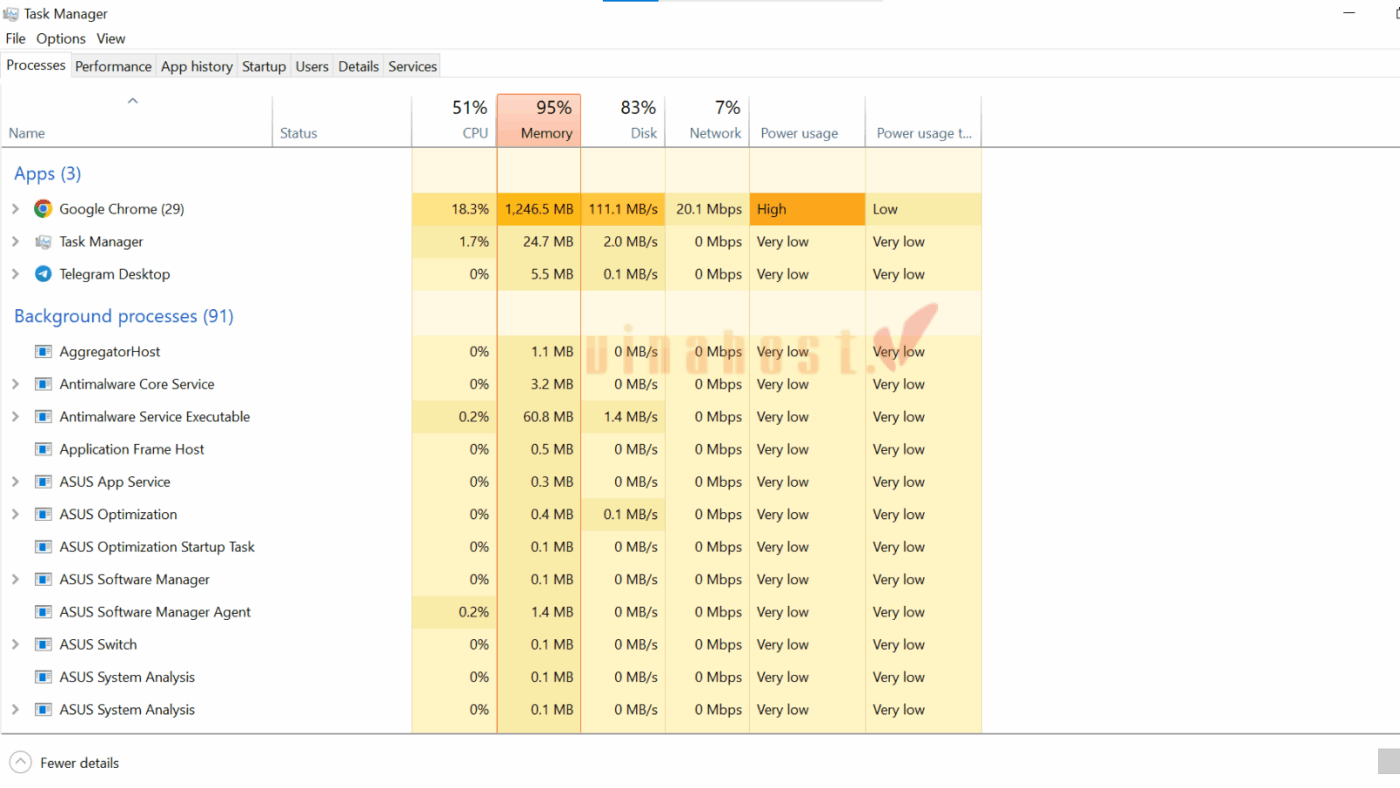Expand the Telegram Desktop process group

(x=15, y=274)
